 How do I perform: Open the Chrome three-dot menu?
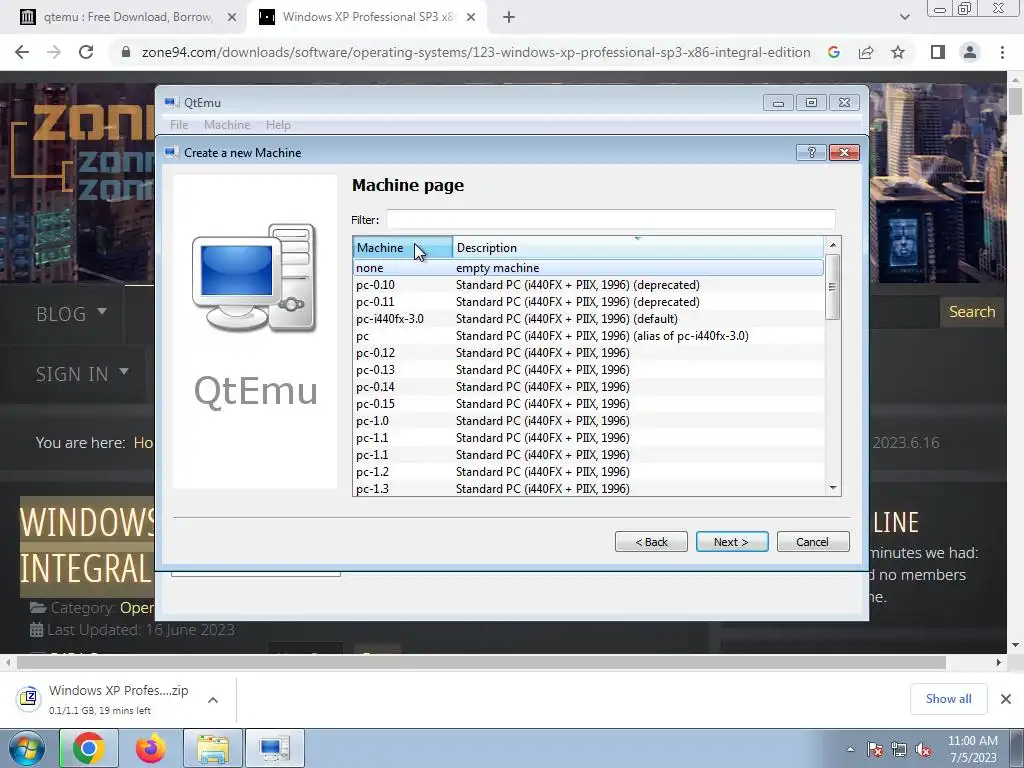pos(1002,52)
